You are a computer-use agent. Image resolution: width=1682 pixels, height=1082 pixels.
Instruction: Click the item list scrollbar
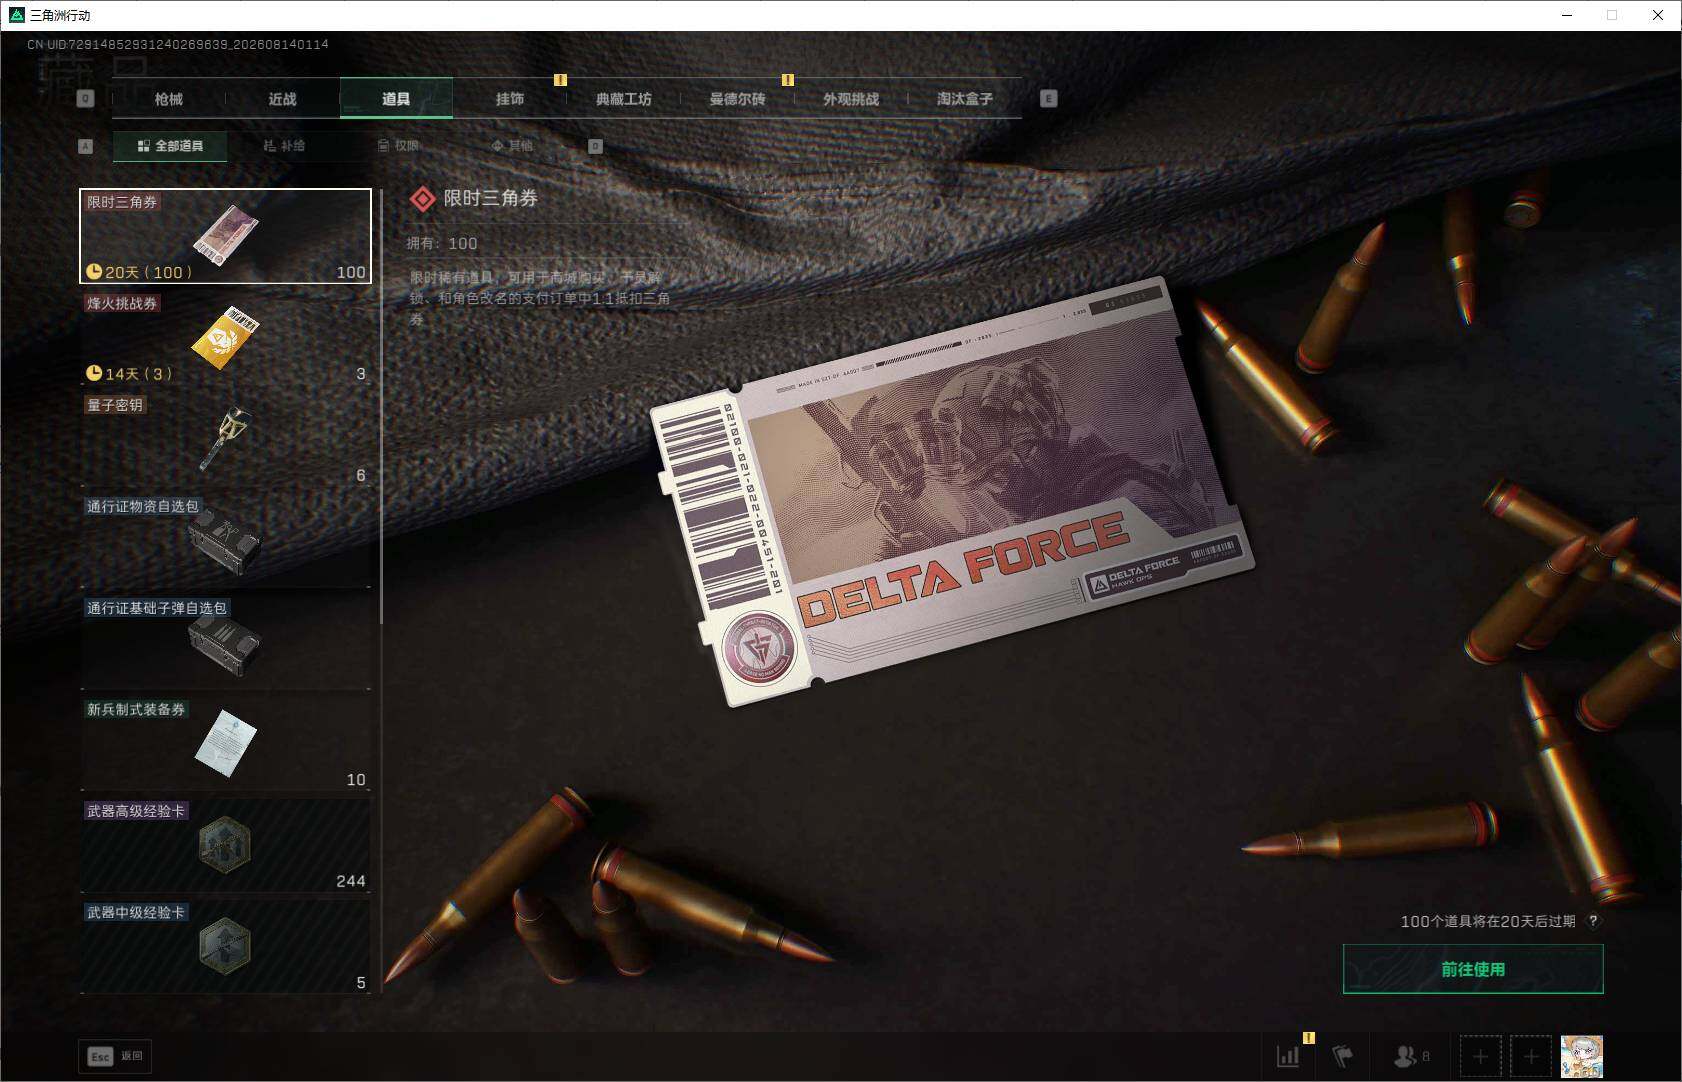[x=381, y=407]
